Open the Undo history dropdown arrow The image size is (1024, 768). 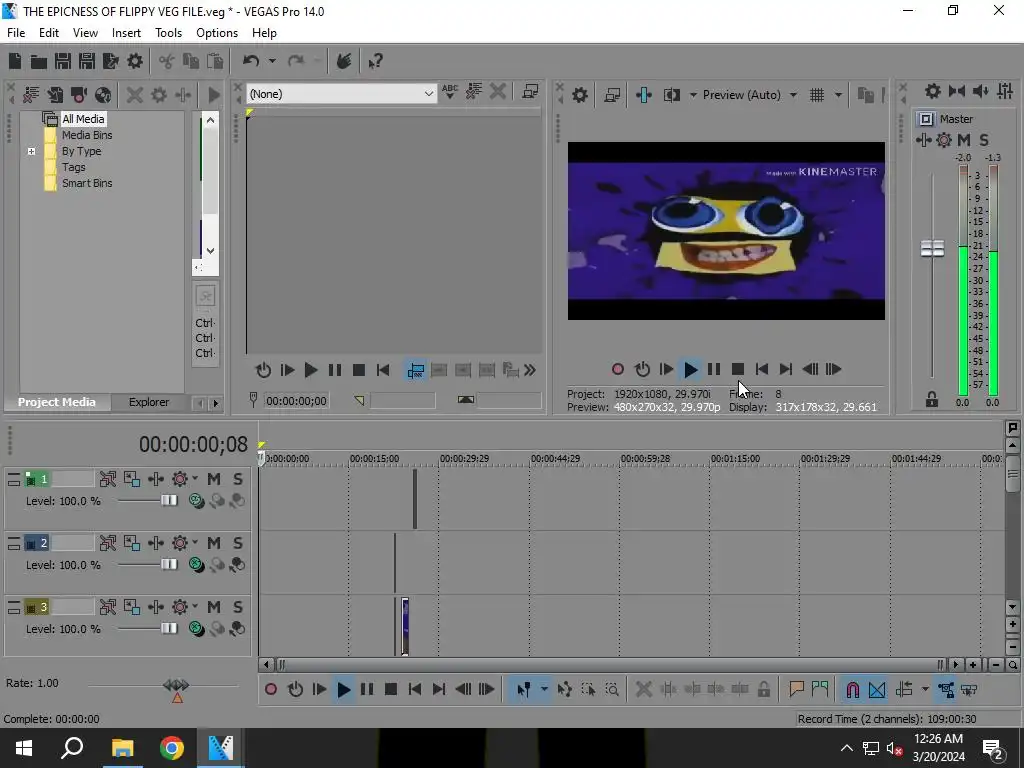(272, 61)
